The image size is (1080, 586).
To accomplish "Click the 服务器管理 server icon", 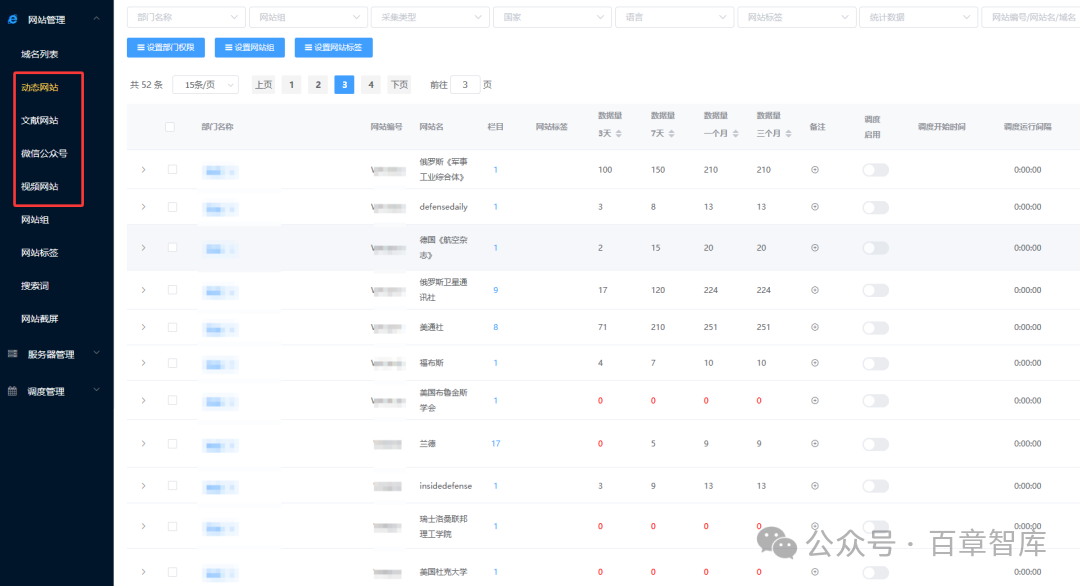I will [12, 354].
